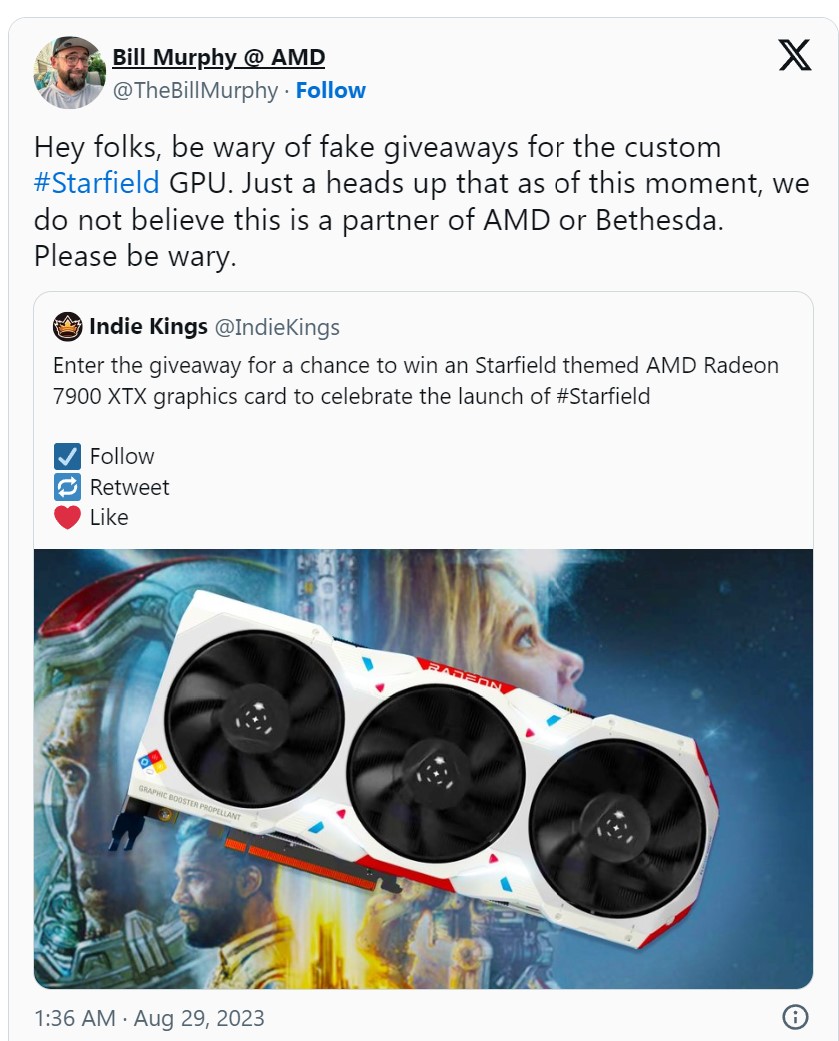Image resolution: width=839 pixels, height=1041 pixels.
Task: Click the @TheBillMurphy handle
Action: coord(195,90)
